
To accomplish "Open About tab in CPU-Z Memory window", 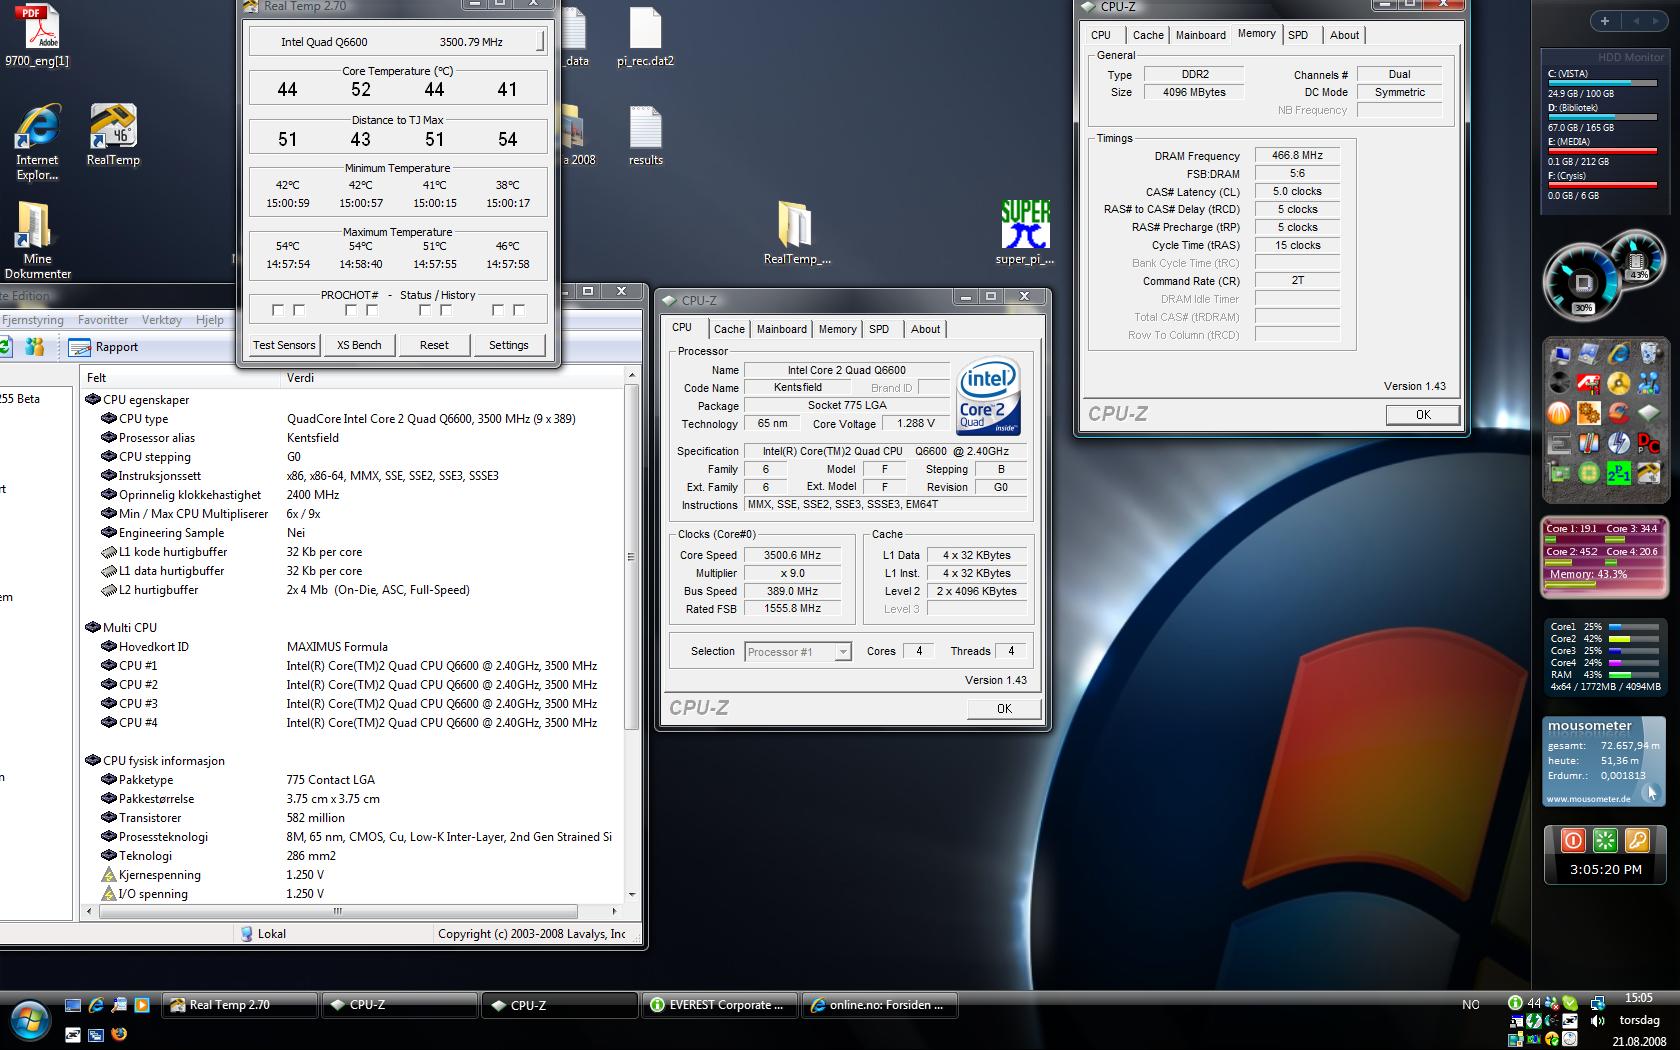I will (1344, 35).
